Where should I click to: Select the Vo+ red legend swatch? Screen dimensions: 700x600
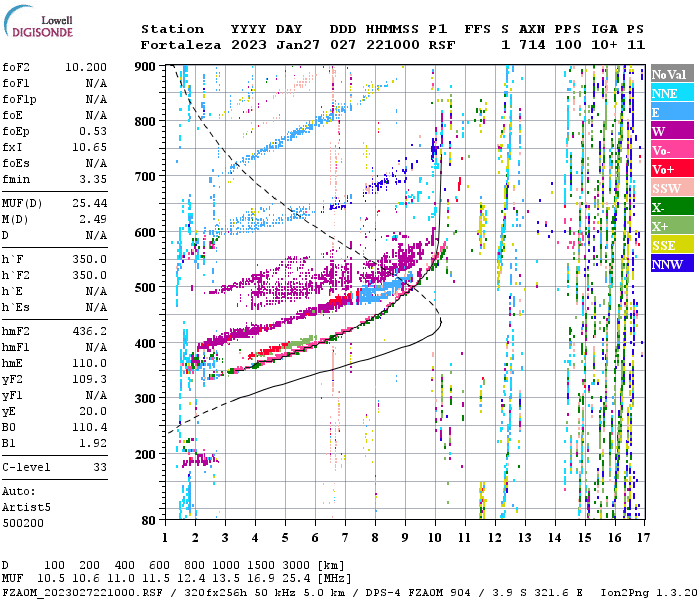[672, 169]
